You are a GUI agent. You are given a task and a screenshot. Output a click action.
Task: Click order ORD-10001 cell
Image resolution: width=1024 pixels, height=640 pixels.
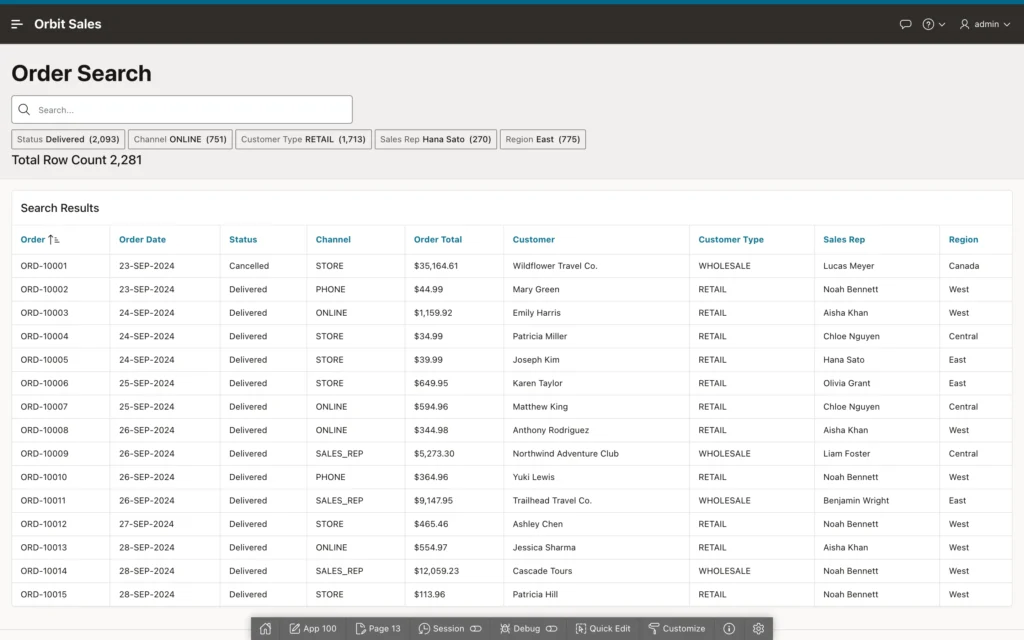click(x=44, y=266)
